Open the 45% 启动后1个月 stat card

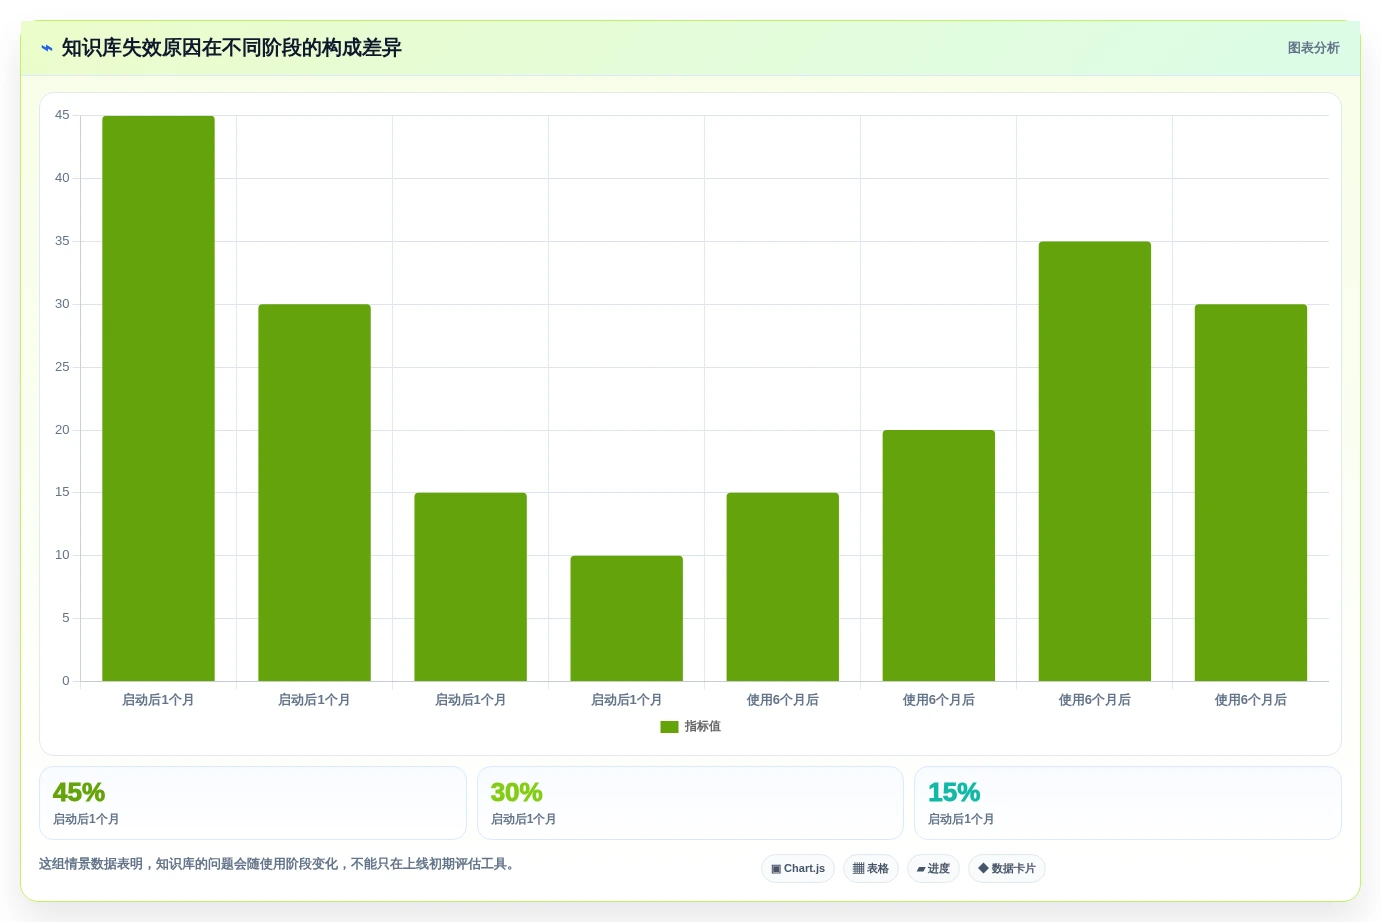(x=253, y=803)
